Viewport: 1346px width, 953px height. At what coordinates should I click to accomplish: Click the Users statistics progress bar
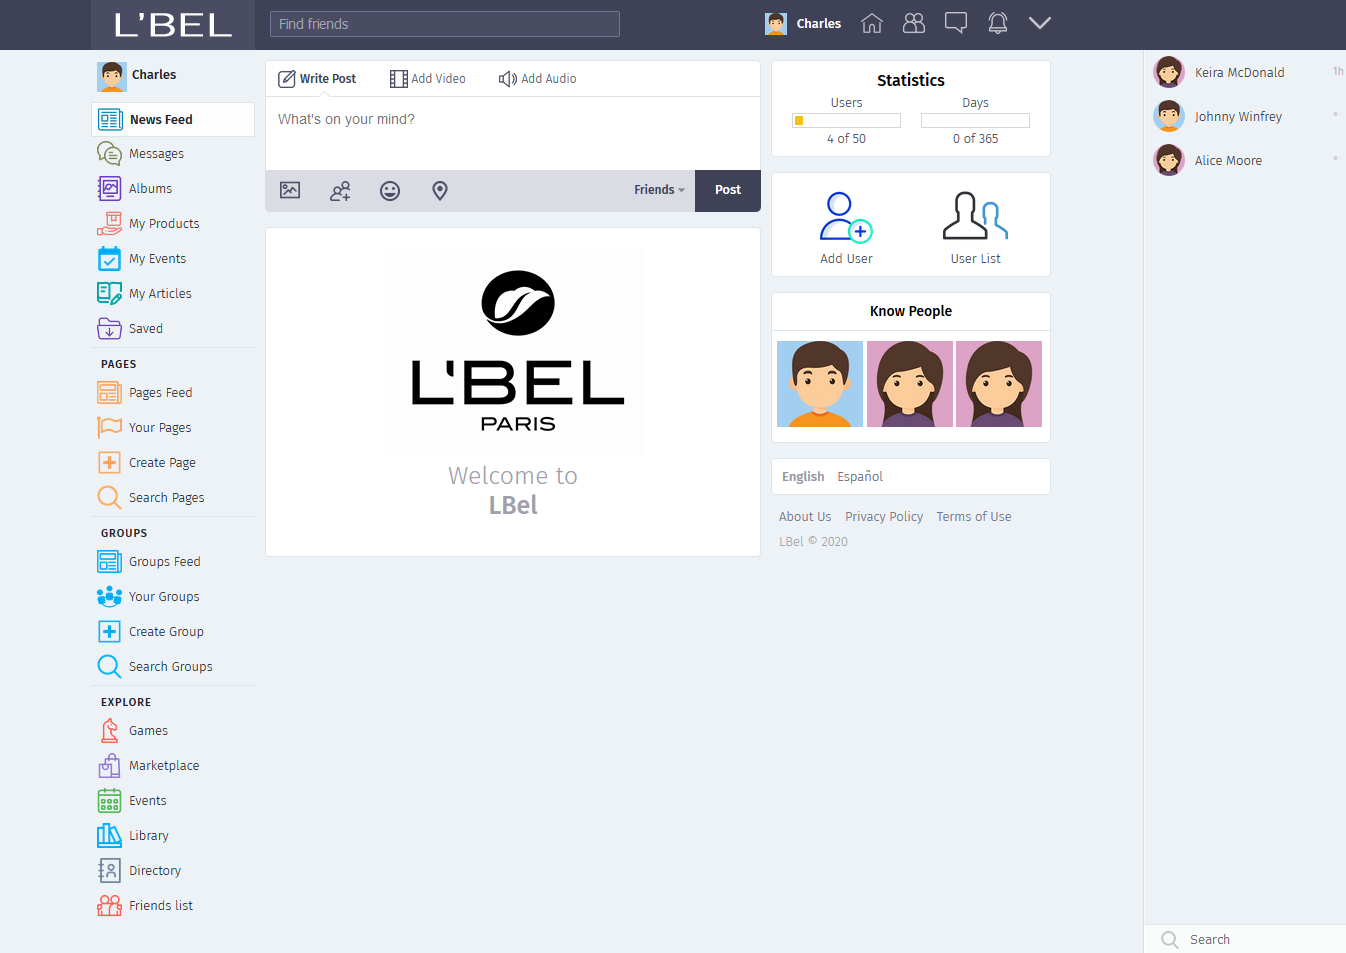(x=846, y=120)
